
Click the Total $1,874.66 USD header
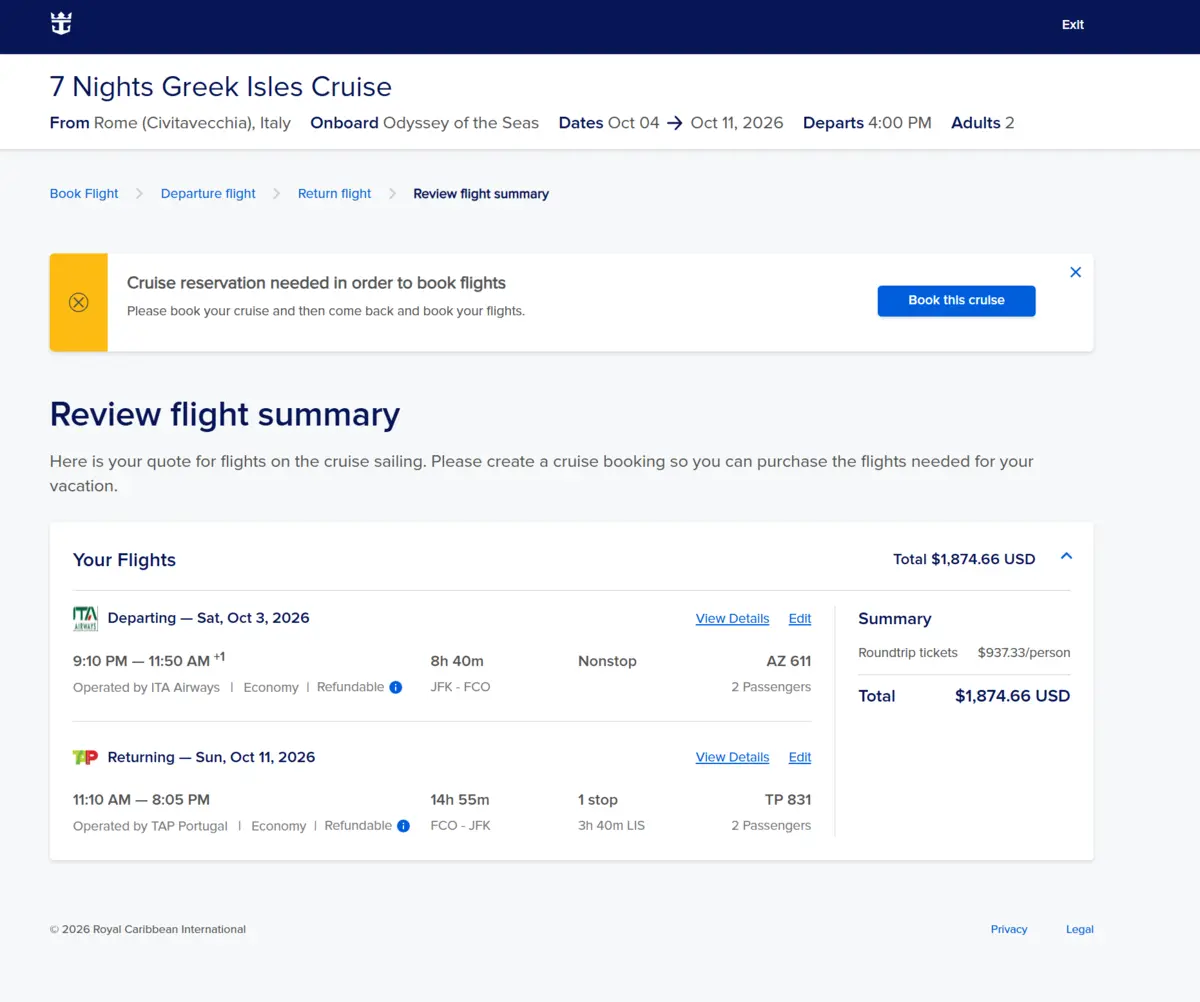pos(964,559)
